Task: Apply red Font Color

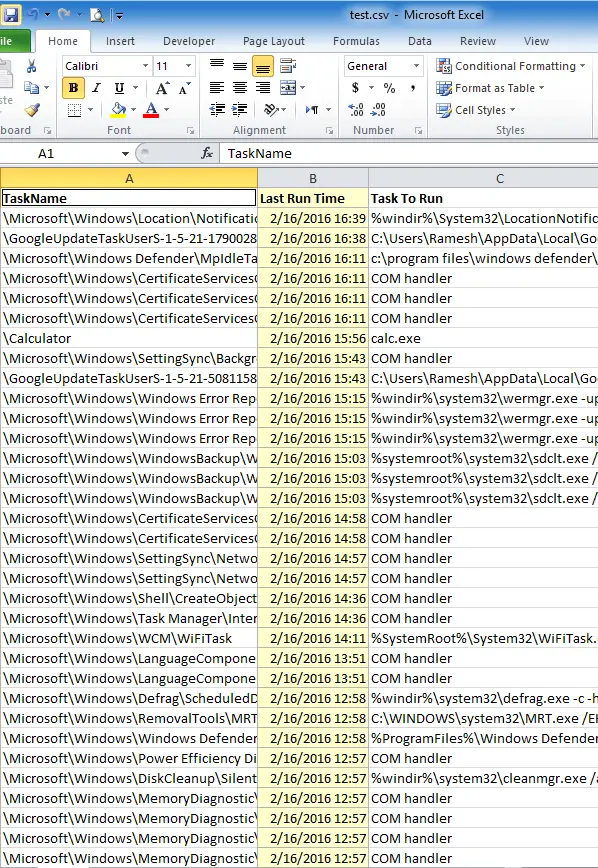Action: (151, 110)
